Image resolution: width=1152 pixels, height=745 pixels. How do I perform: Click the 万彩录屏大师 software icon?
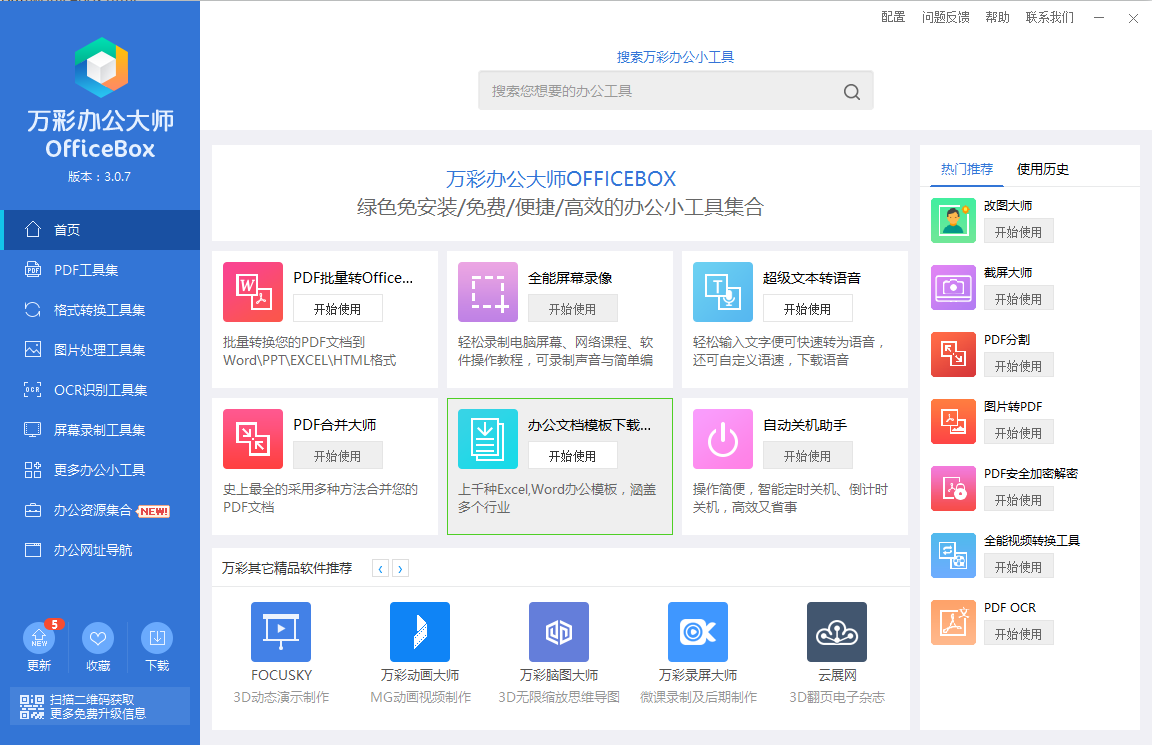pos(697,632)
